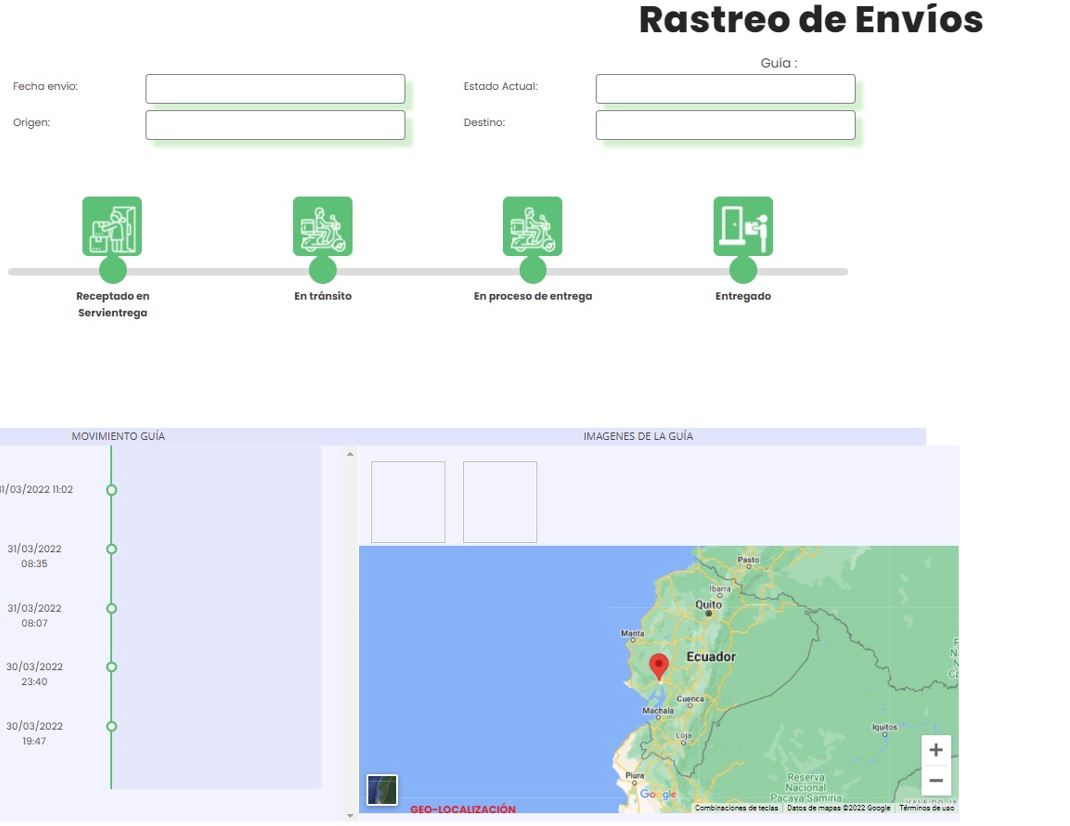Click the 30/03/2022 19:47 movement marker
This screenshot has width=1070, height=826.
tap(111, 726)
